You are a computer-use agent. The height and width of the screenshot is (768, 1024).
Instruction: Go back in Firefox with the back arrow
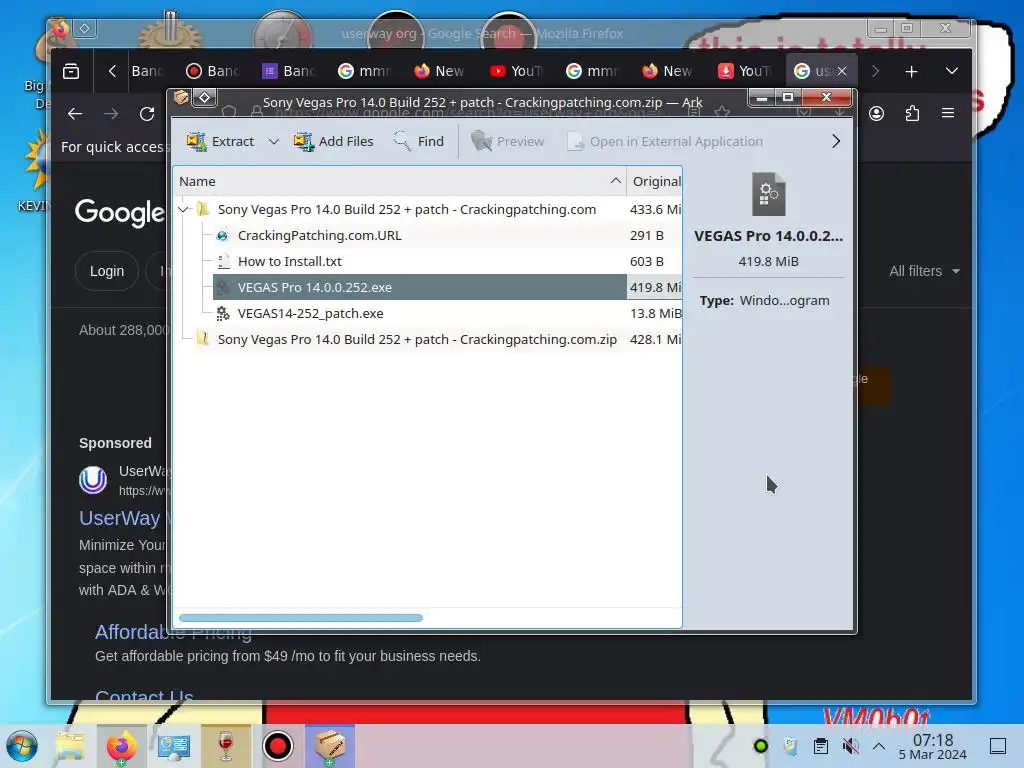75,114
